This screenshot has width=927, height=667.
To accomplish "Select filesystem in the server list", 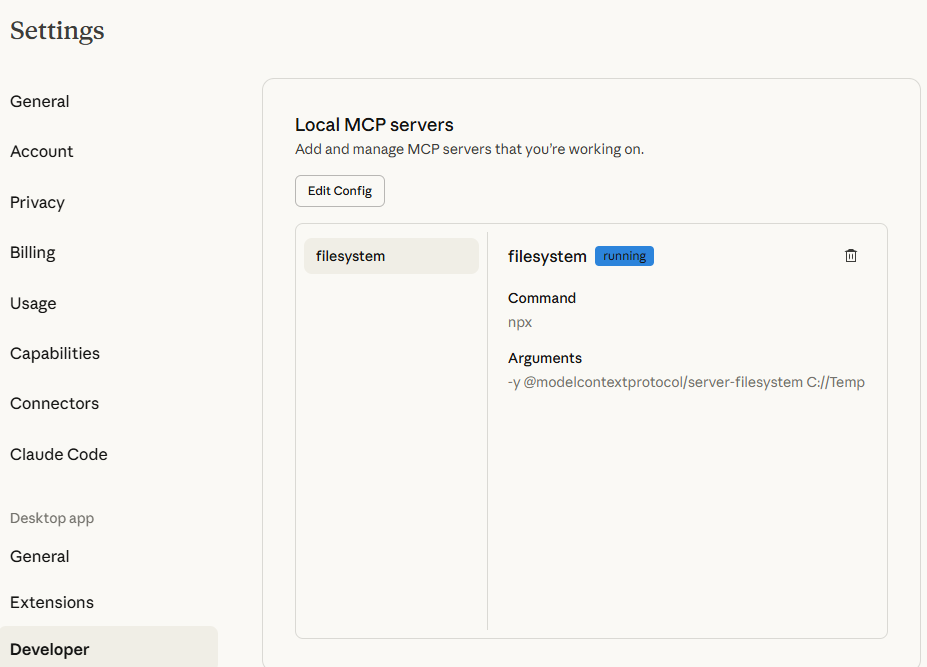I will tap(391, 256).
